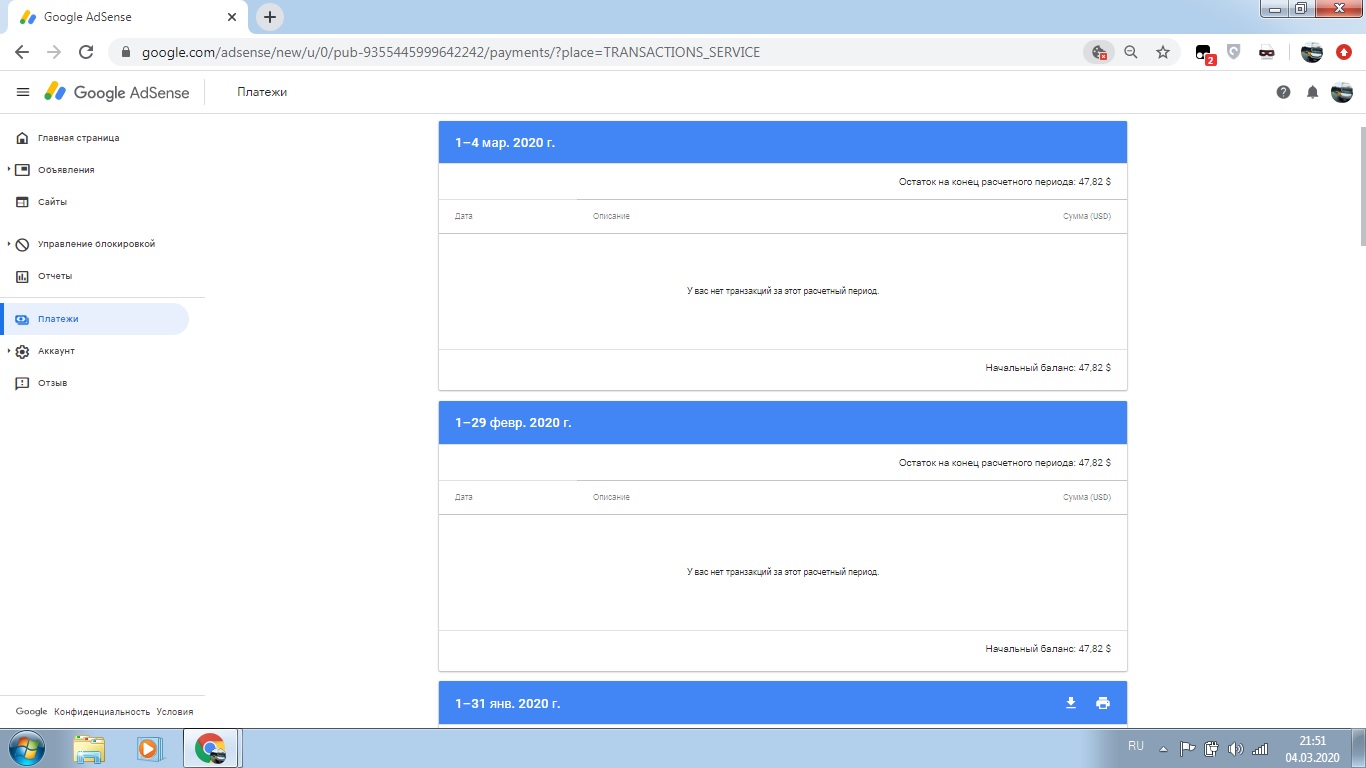Click the Chrome taskbar icon
Screen dimensions: 1366x768
[210, 748]
